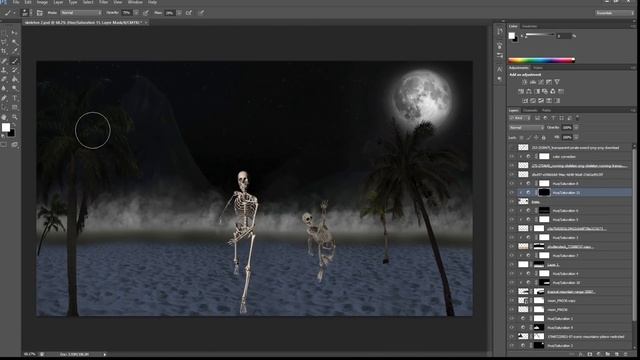Switch to the Styles tab
Screen dimensions: 640x360
point(538,68)
